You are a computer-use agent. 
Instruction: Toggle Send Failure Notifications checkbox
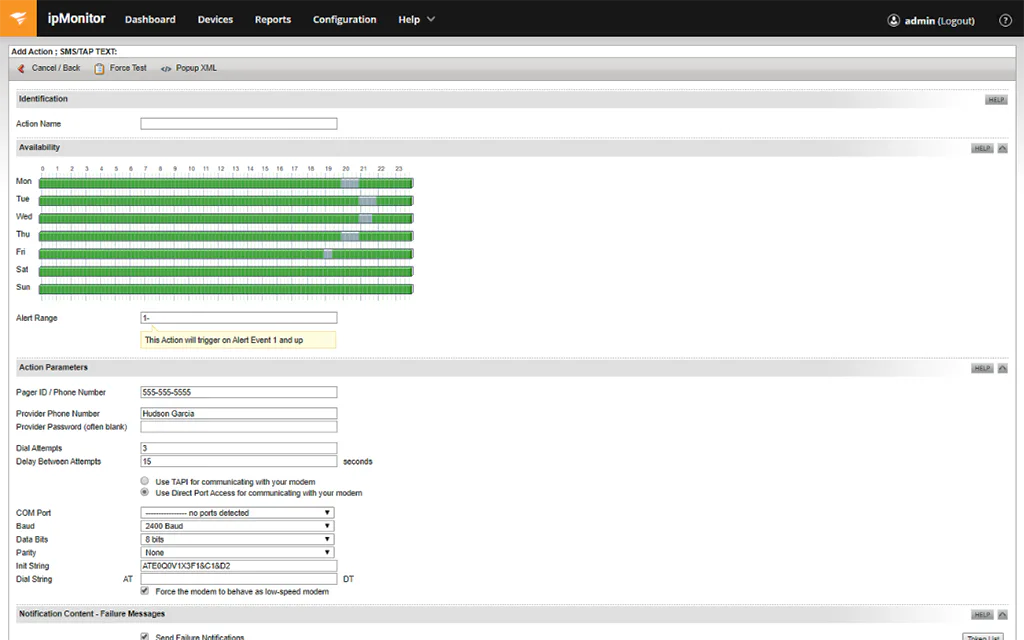(144, 636)
